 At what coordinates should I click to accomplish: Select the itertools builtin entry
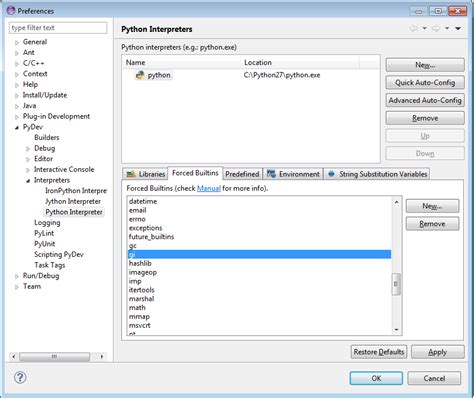(x=259, y=290)
